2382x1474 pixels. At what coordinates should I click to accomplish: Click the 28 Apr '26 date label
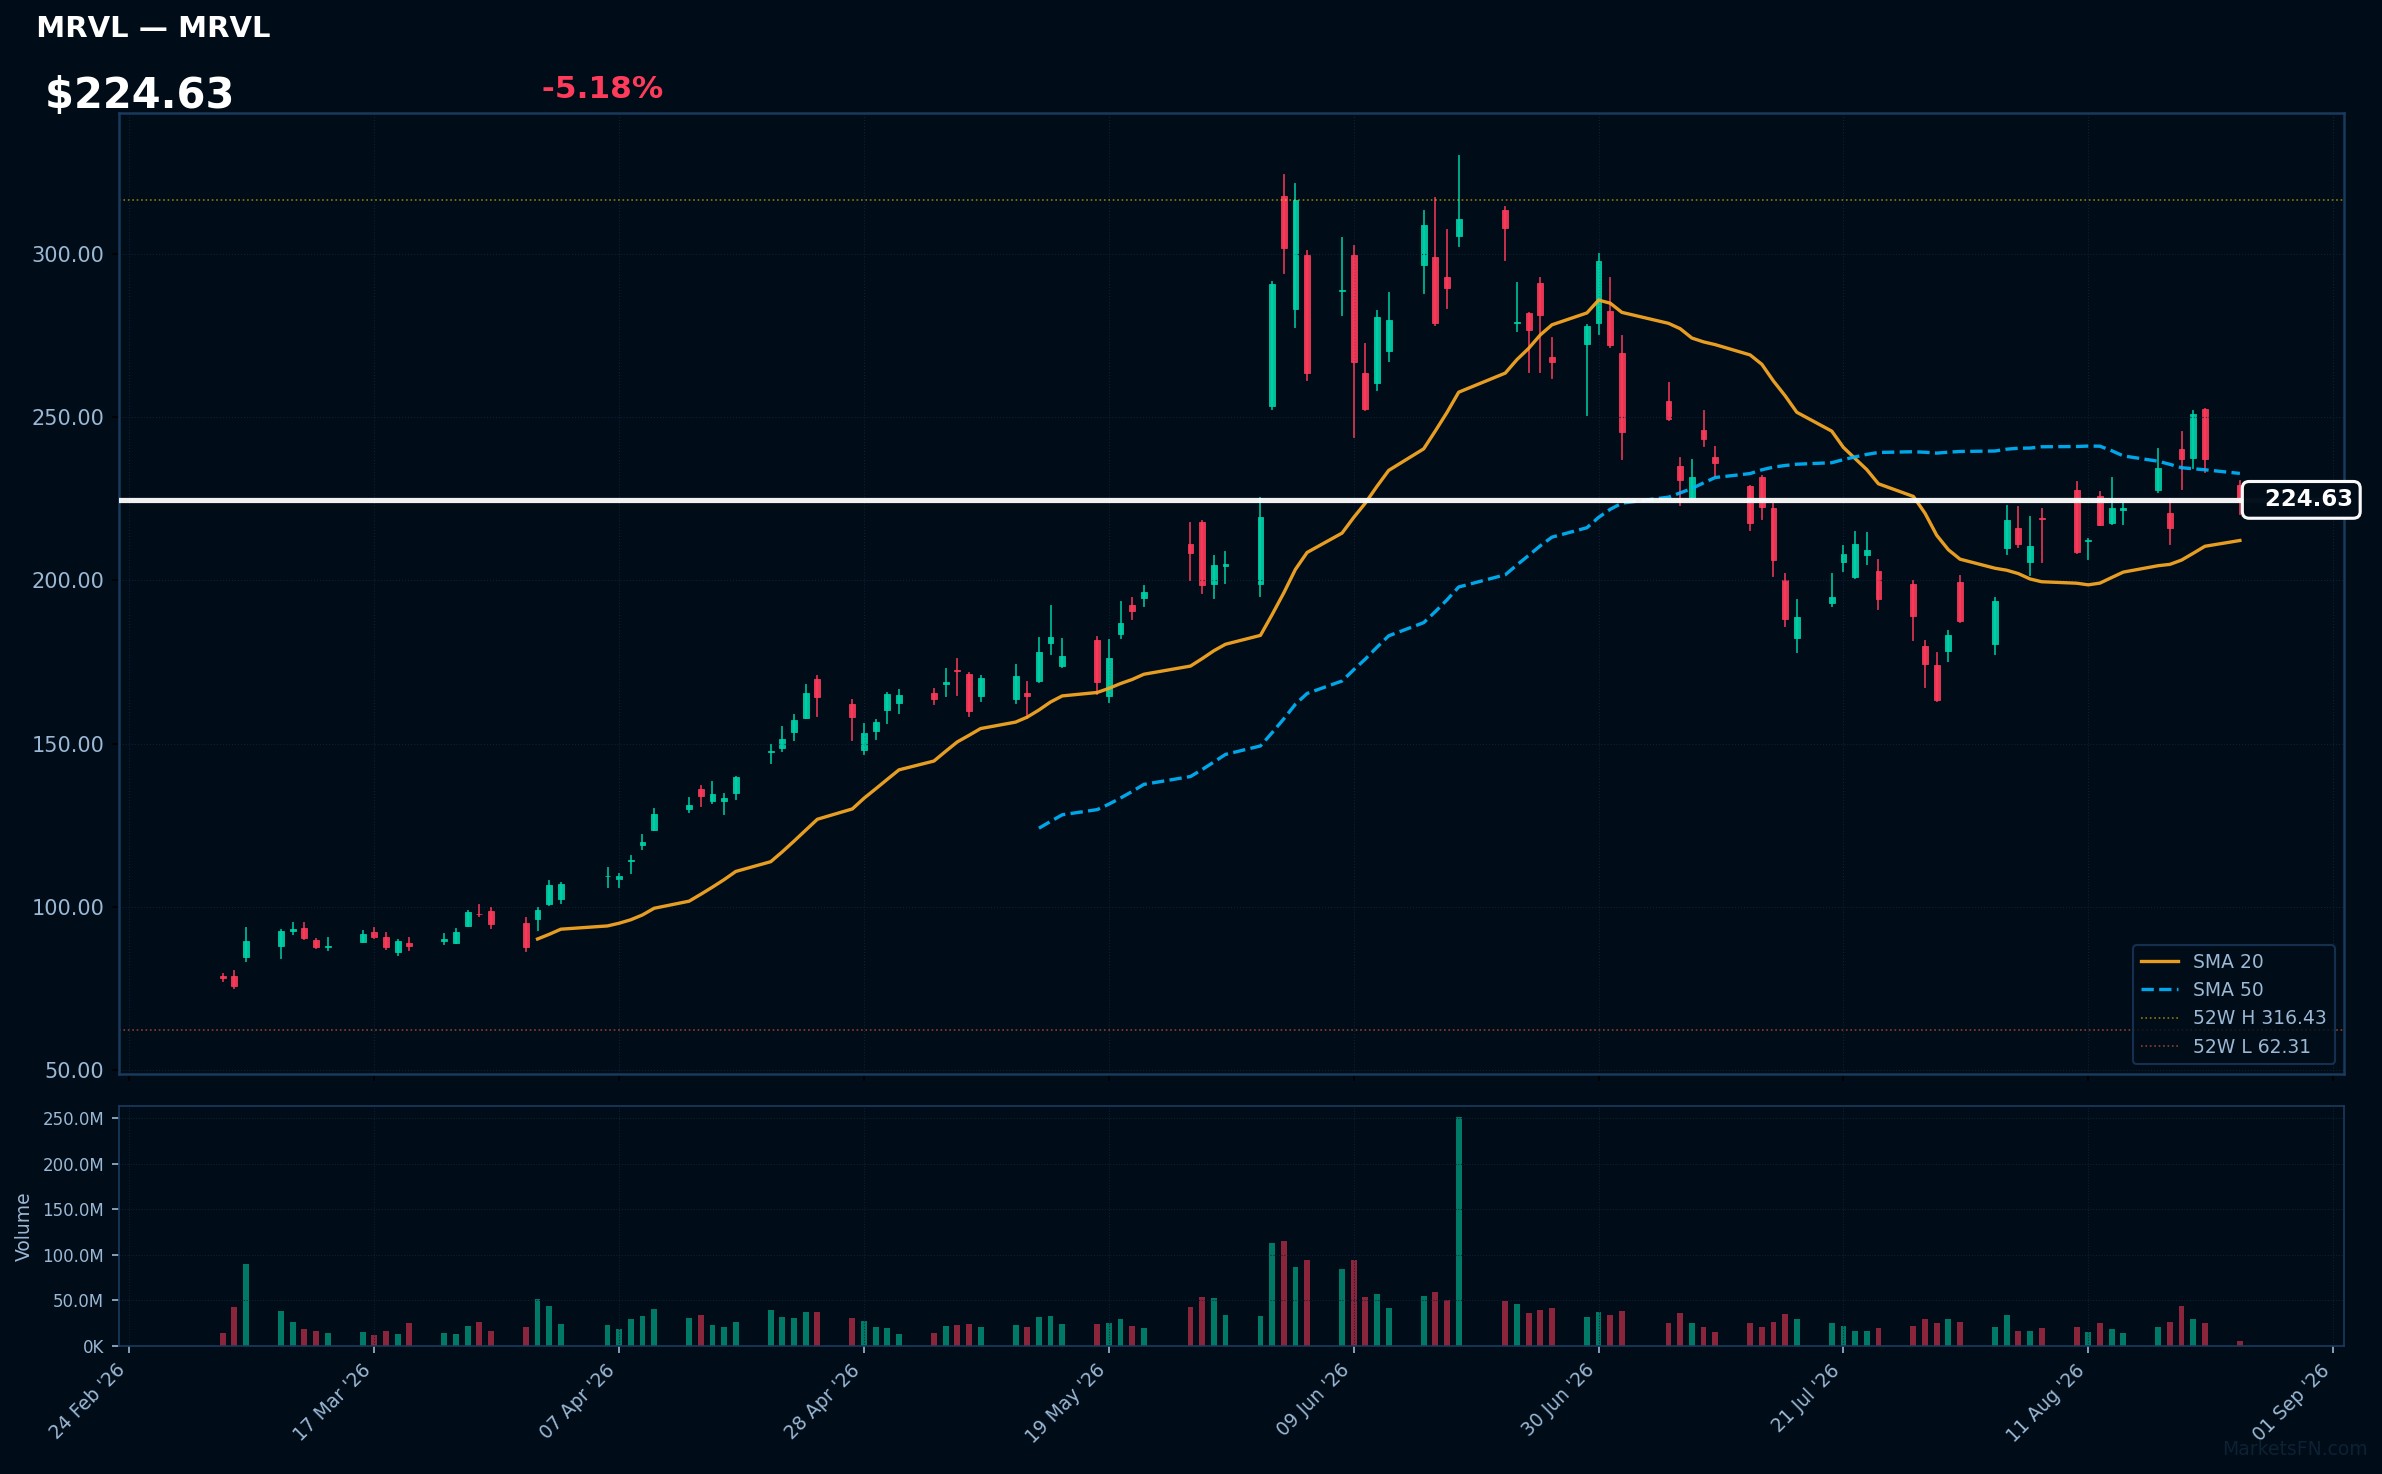coord(822,1401)
